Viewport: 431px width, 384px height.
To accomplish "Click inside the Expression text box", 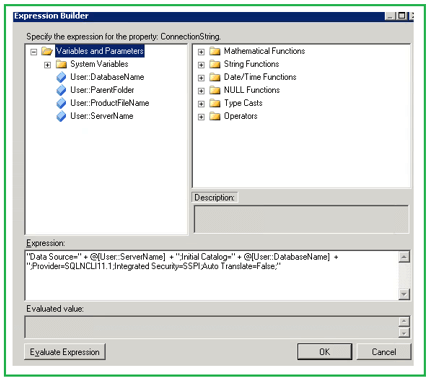I will point(212,275).
